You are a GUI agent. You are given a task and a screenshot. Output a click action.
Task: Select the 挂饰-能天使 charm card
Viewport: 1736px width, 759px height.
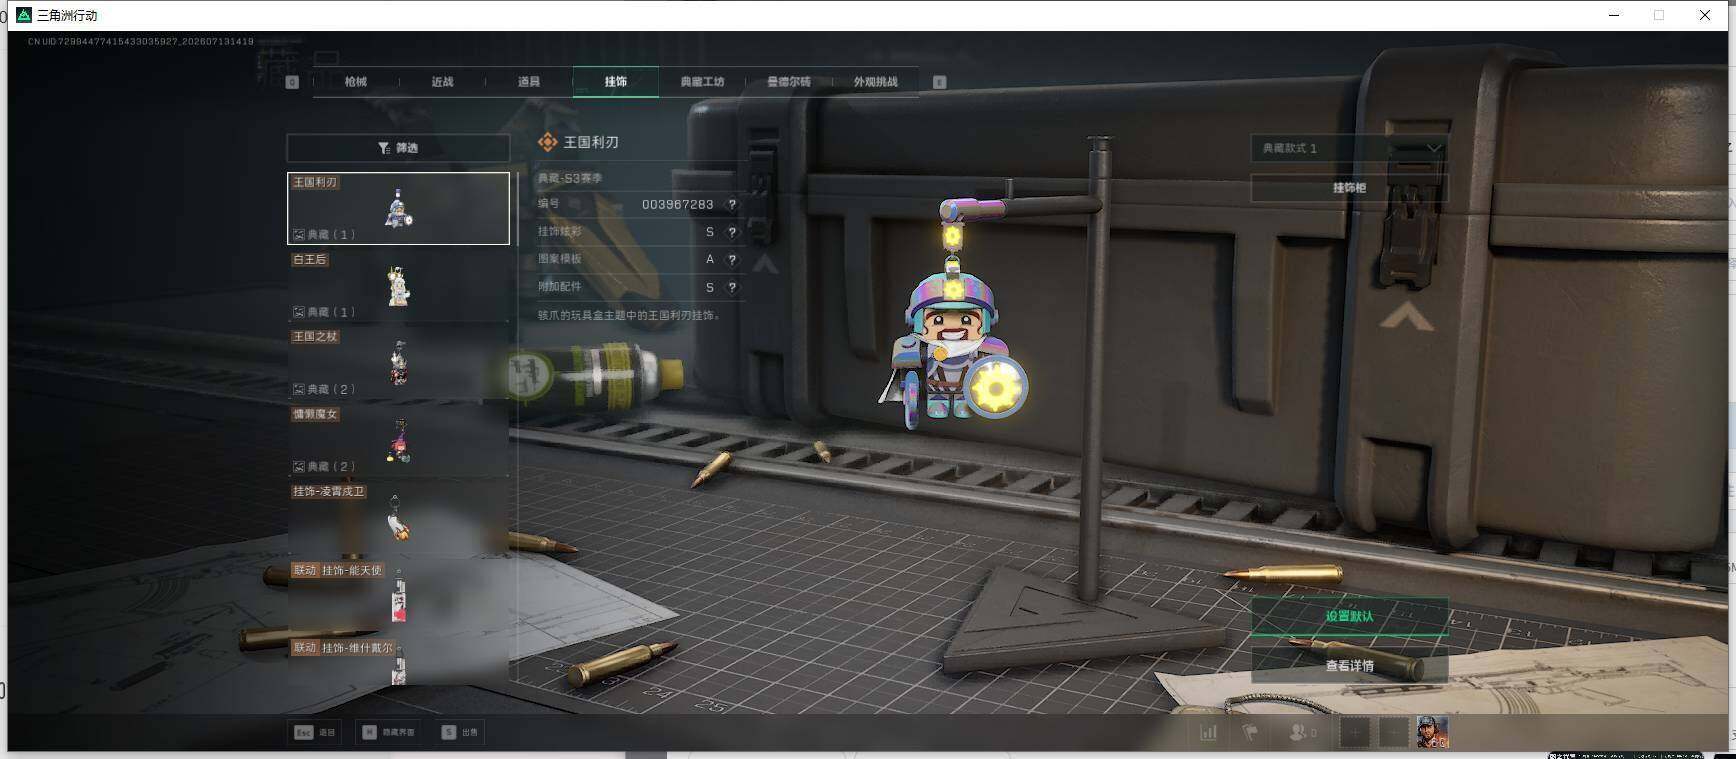tap(398, 596)
